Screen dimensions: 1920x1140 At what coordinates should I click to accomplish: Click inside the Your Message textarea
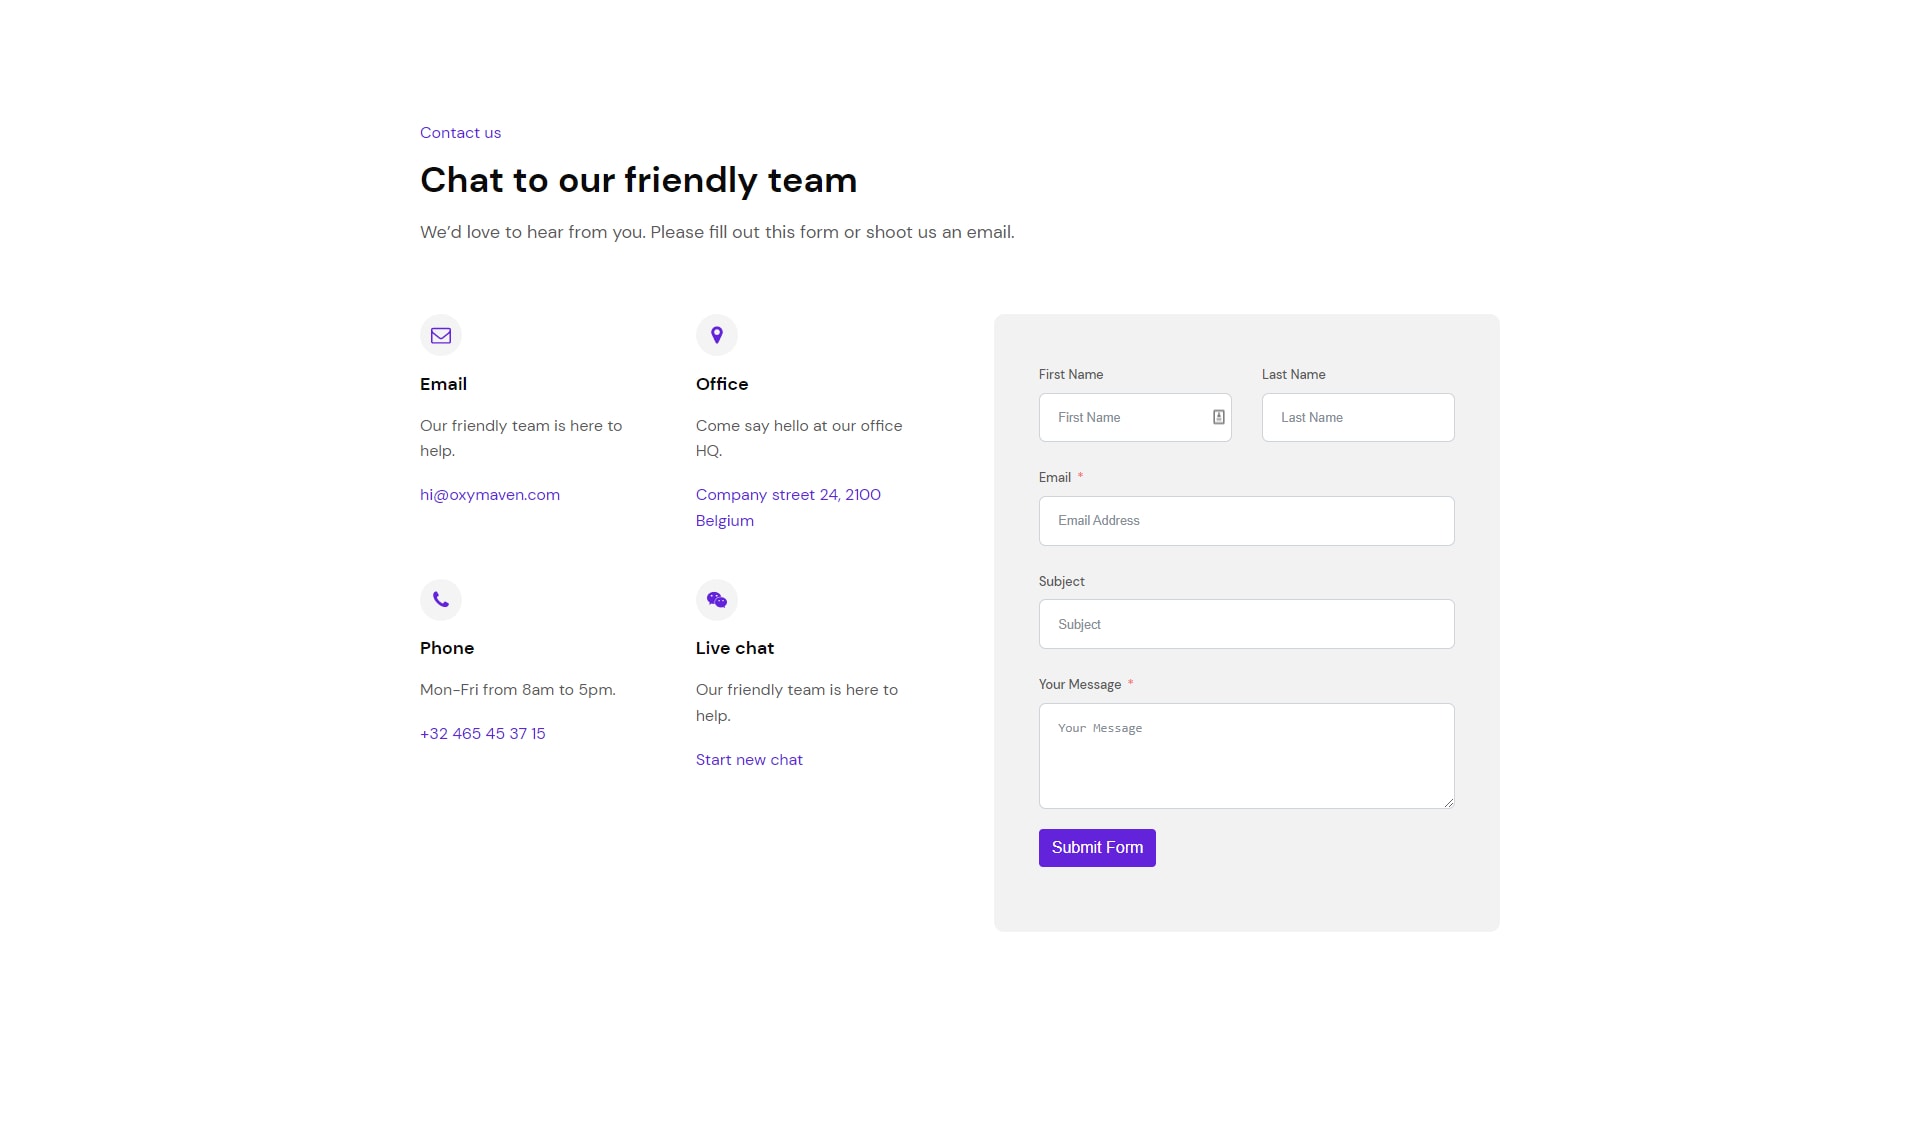click(x=1247, y=756)
